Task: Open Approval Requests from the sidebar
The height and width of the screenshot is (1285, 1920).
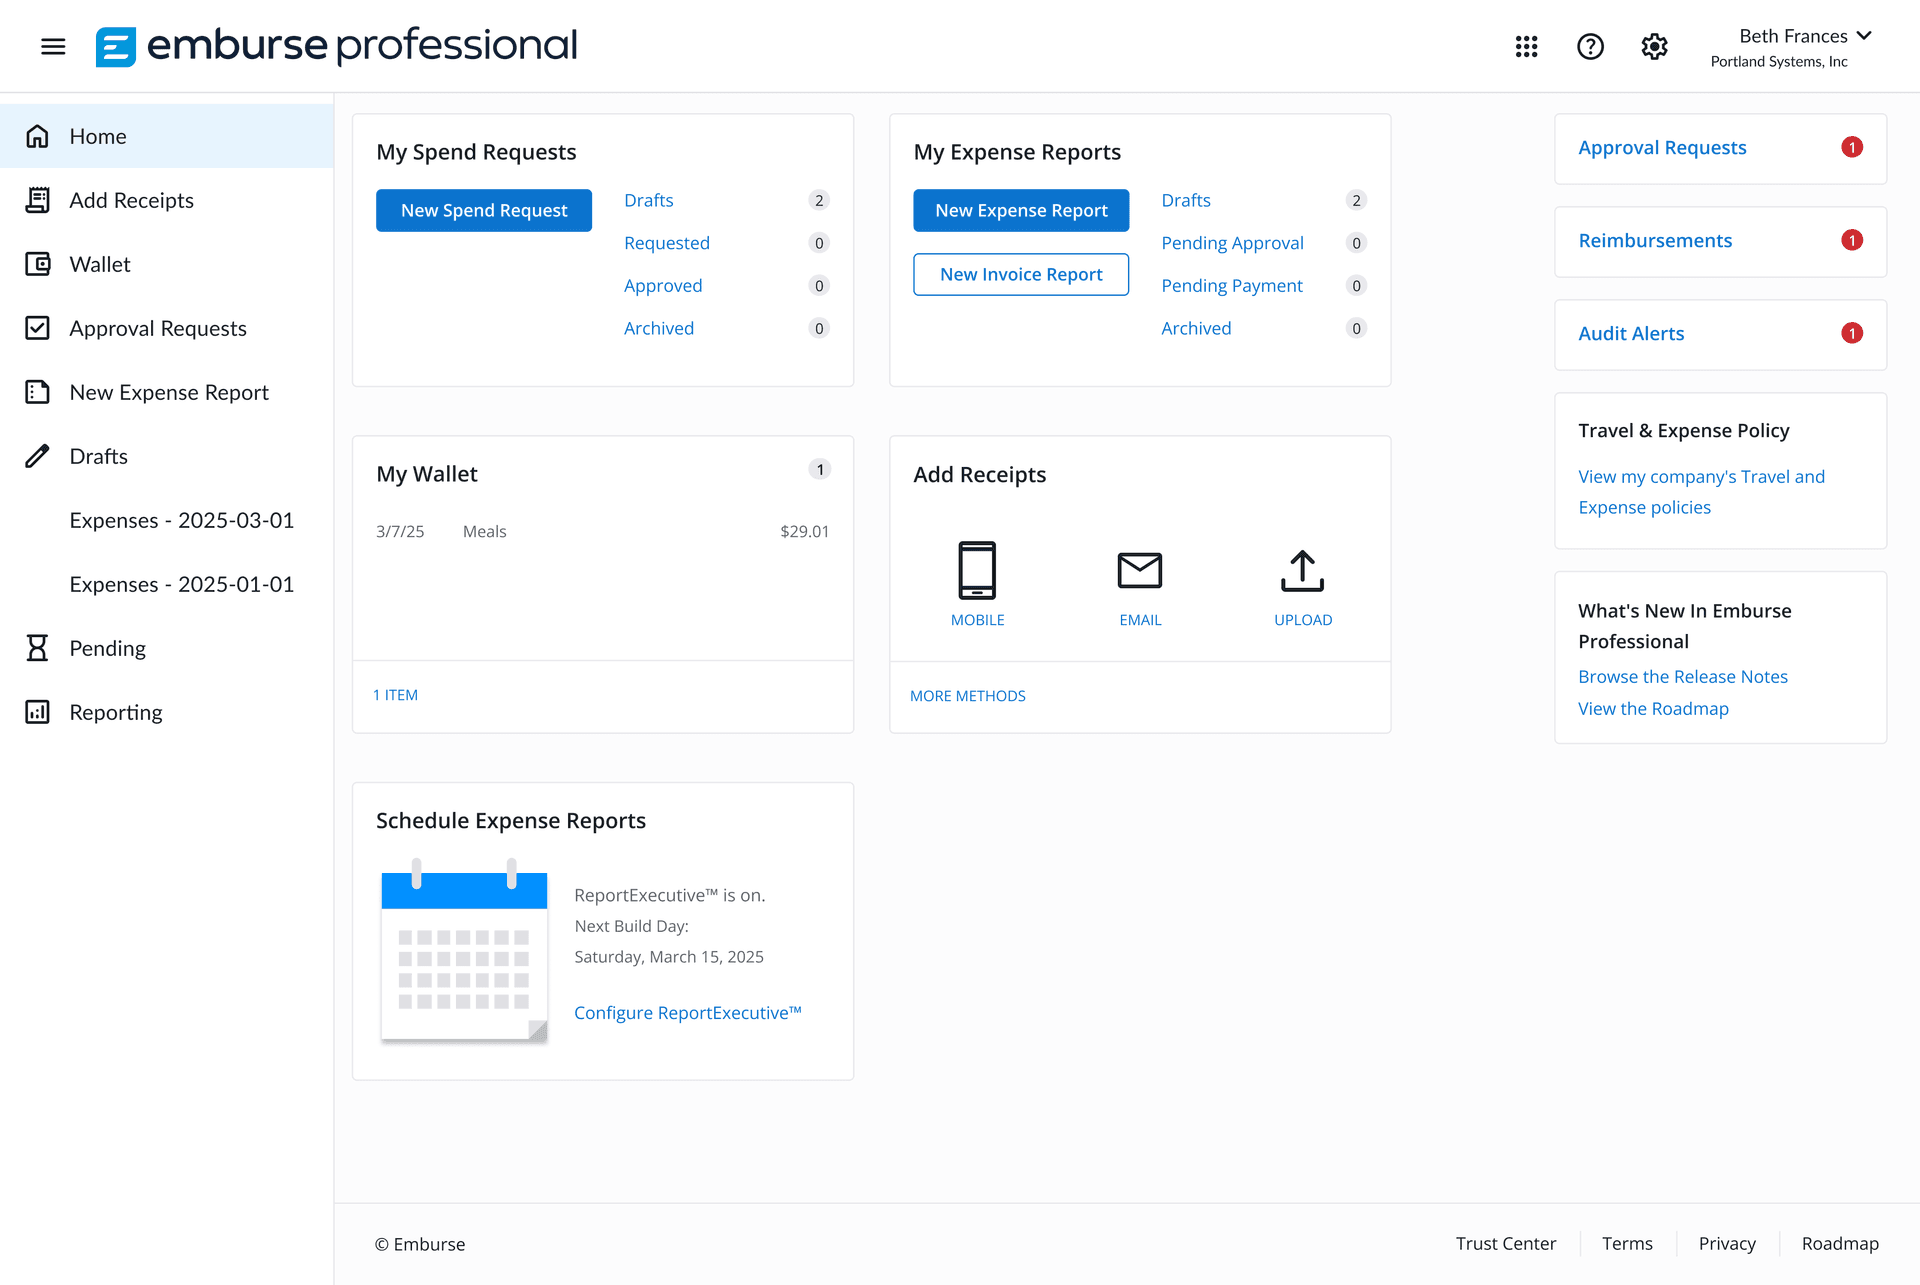Action: click(x=38, y=328)
